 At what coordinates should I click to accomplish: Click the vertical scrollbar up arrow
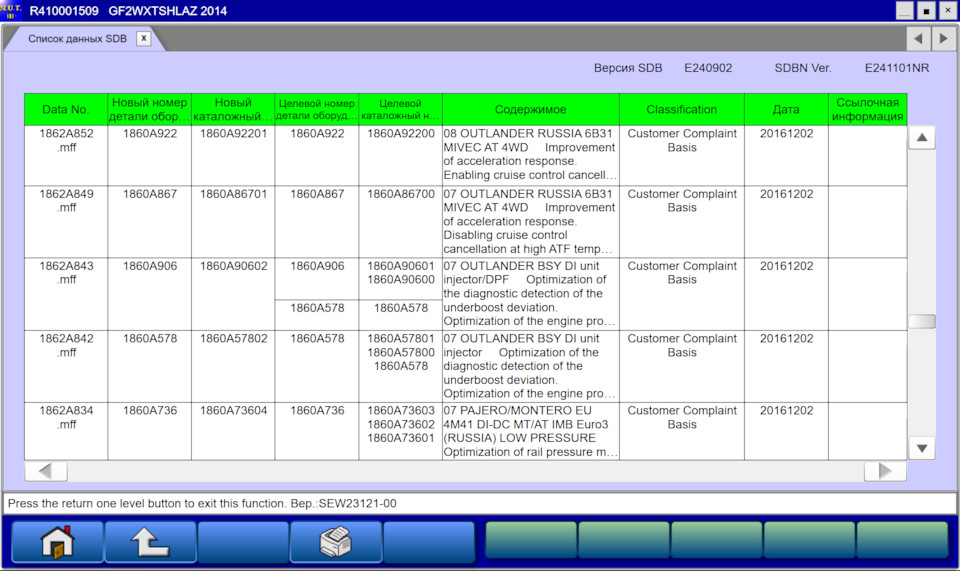[x=921, y=138]
